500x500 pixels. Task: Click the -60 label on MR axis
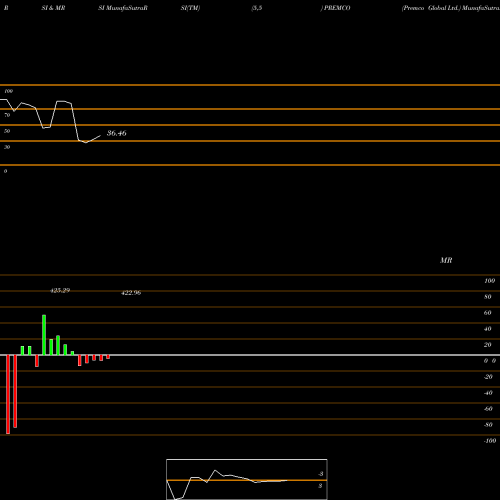click(x=488, y=409)
